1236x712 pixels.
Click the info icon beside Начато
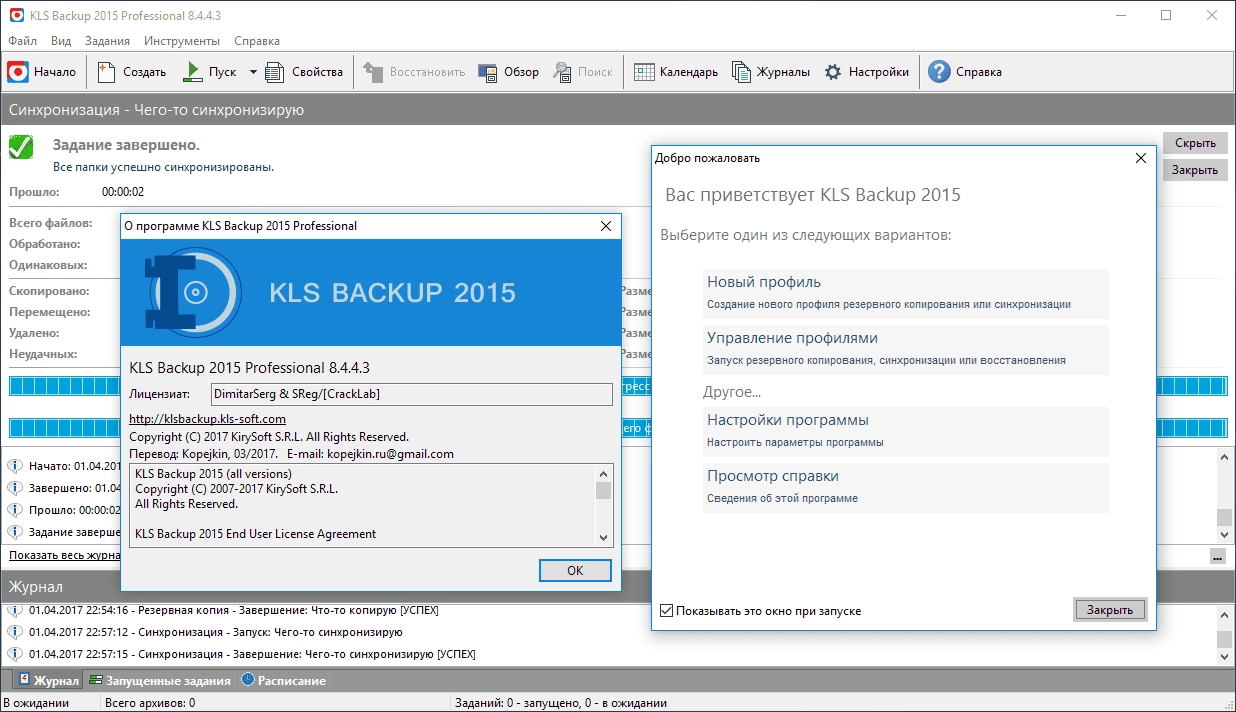pyautogui.click(x=15, y=466)
